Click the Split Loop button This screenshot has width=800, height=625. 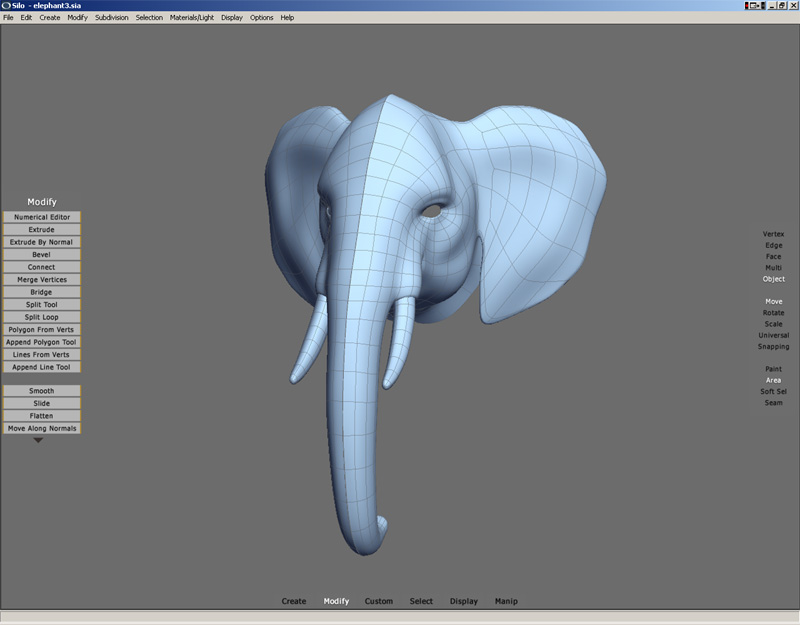point(42,317)
